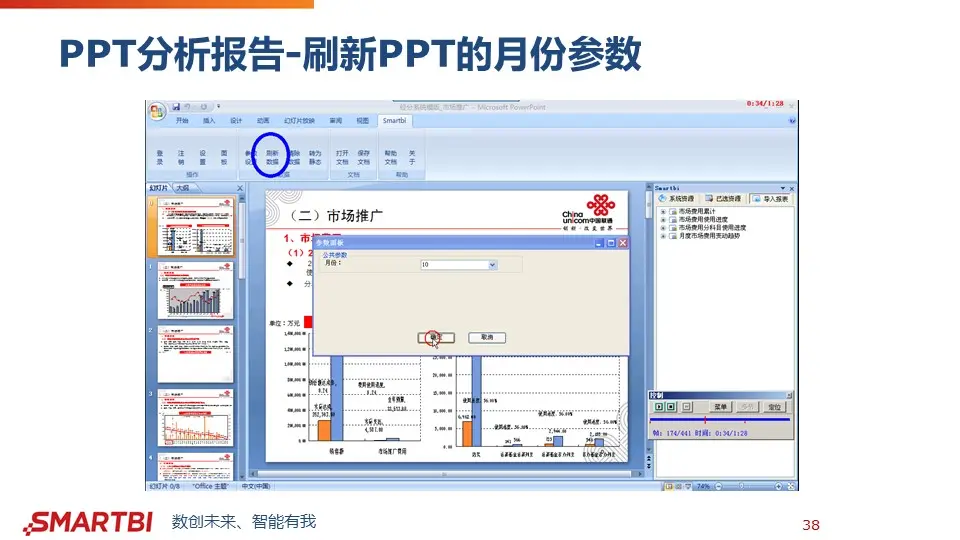
Task: Select the slide thumbnail numbered 1
Action: (195, 290)
